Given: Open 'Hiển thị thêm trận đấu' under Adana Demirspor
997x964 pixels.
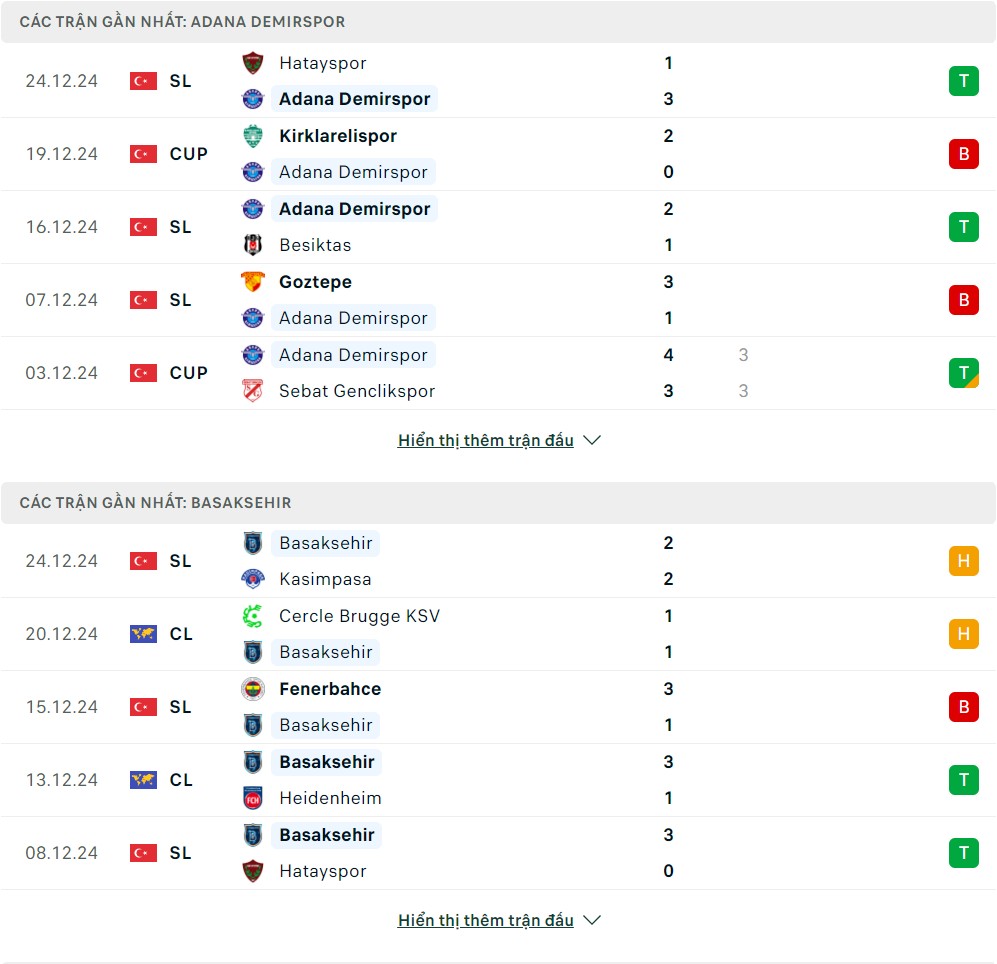Looking at the screenshot, I should (486, 440).
